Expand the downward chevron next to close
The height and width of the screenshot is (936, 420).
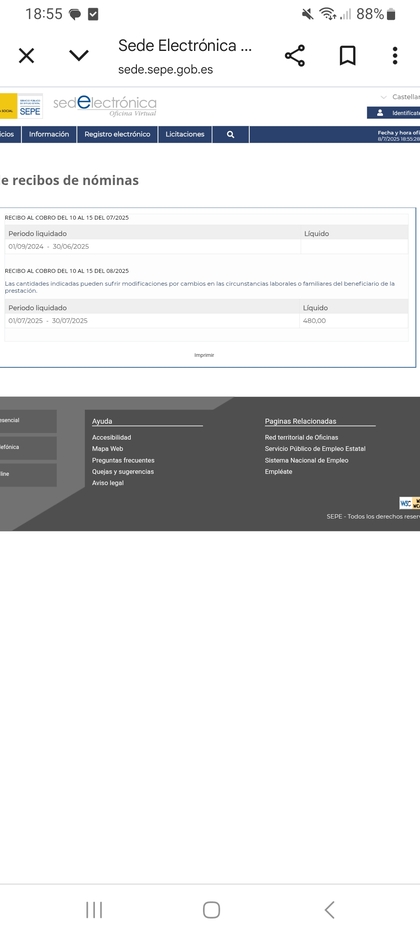point(79,56)
